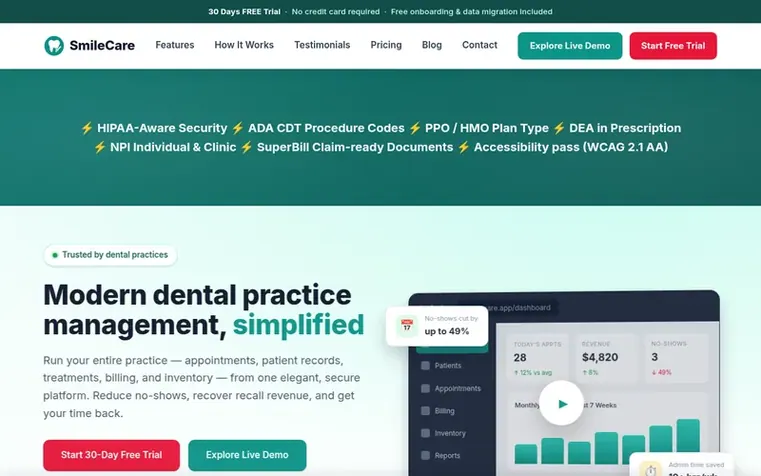Open the Features nav link

pyautogui.click(x=175, y=45)
